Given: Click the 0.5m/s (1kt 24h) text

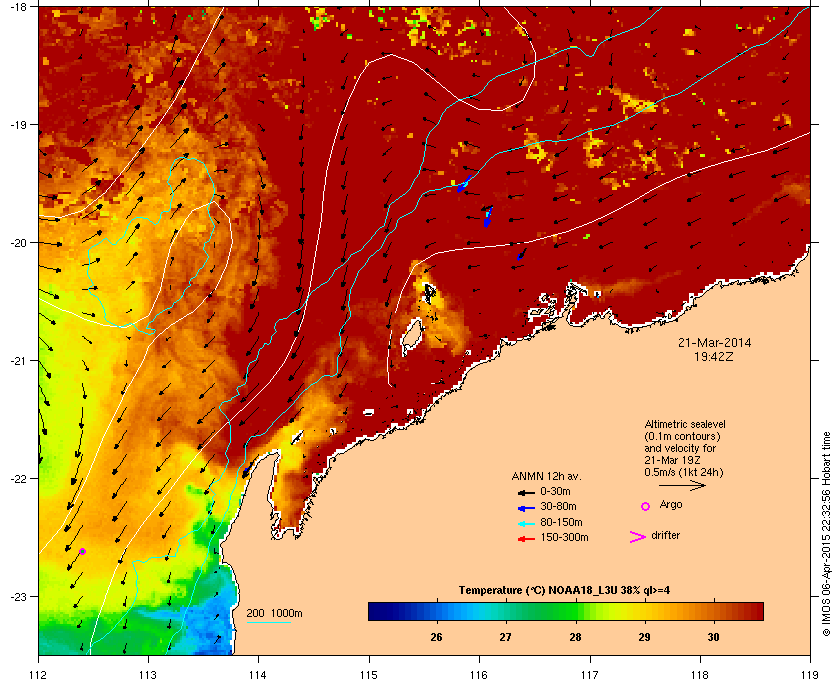Looking at the screenshot, I should (684, 472).
